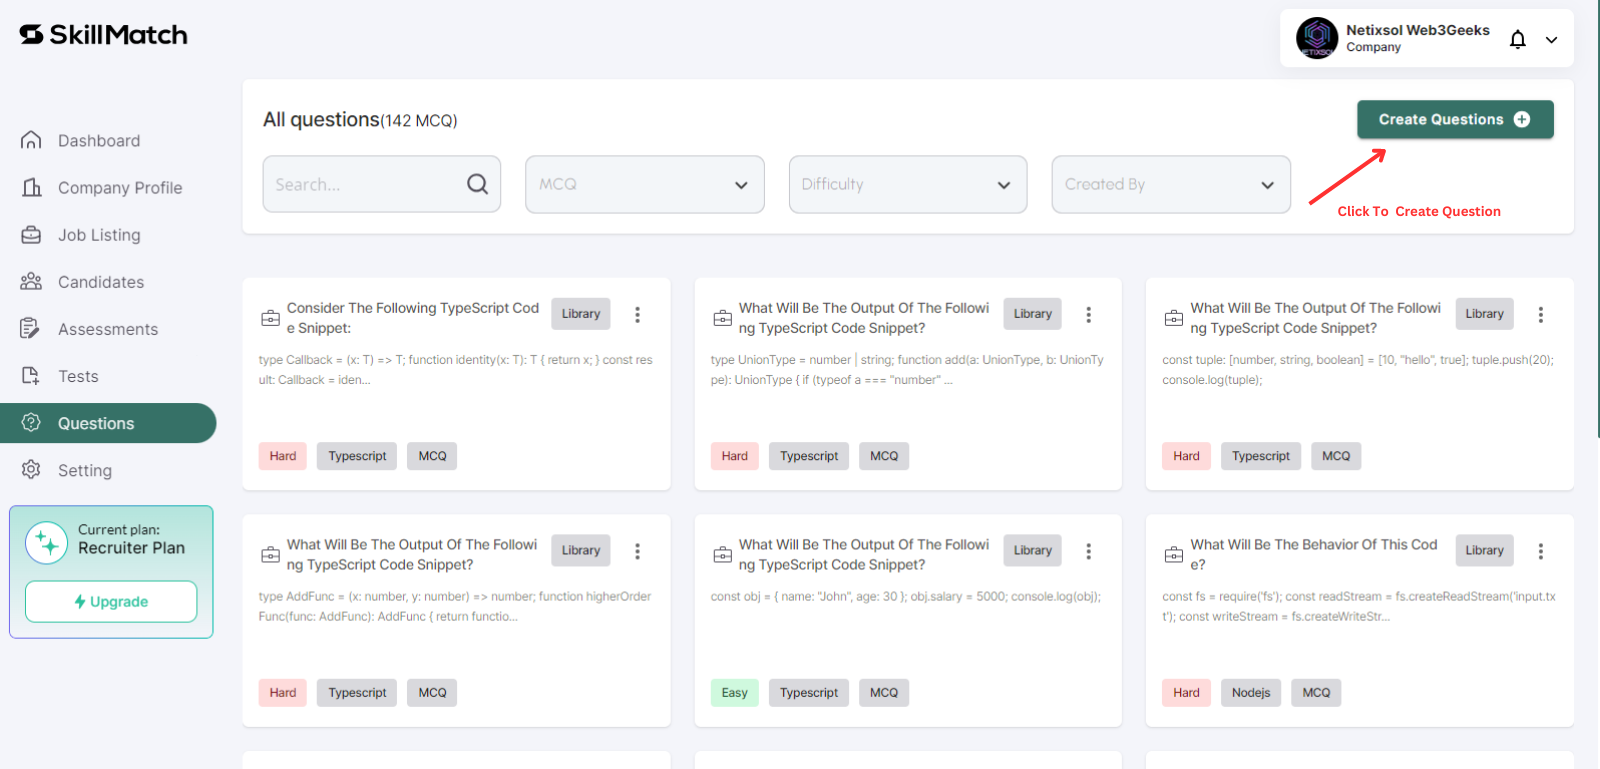Click the Job Listing briefcase icon

(31, 234)
